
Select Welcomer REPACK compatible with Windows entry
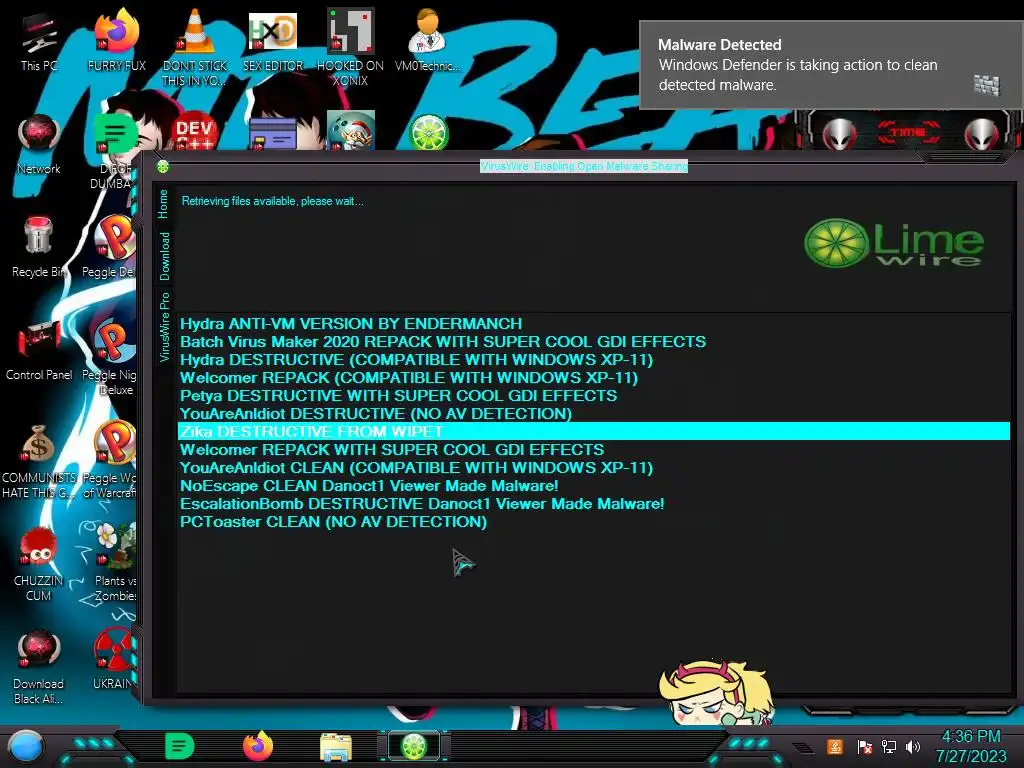(x=594, y=377)
